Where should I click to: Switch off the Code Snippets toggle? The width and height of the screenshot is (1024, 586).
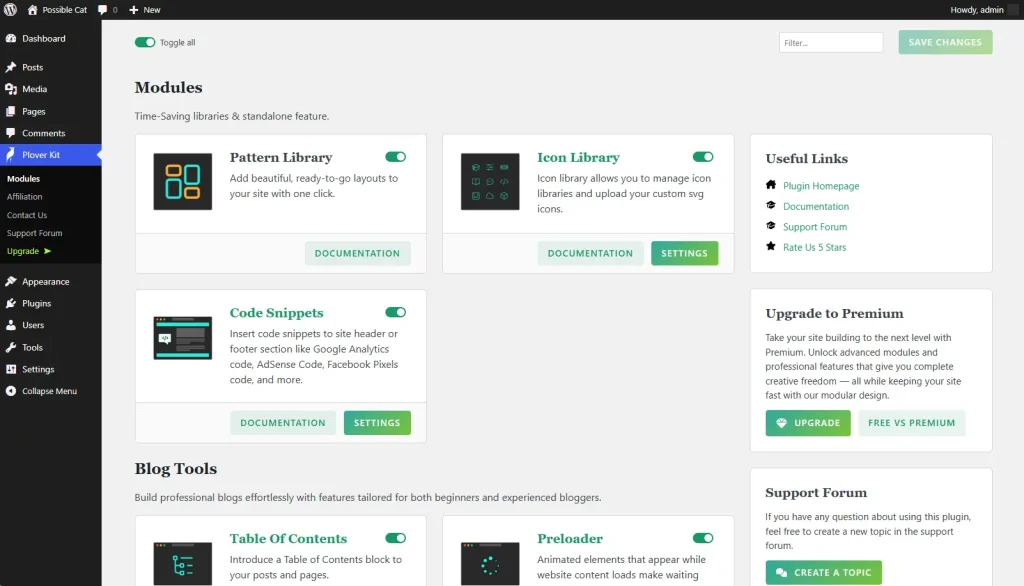[395, 312]
